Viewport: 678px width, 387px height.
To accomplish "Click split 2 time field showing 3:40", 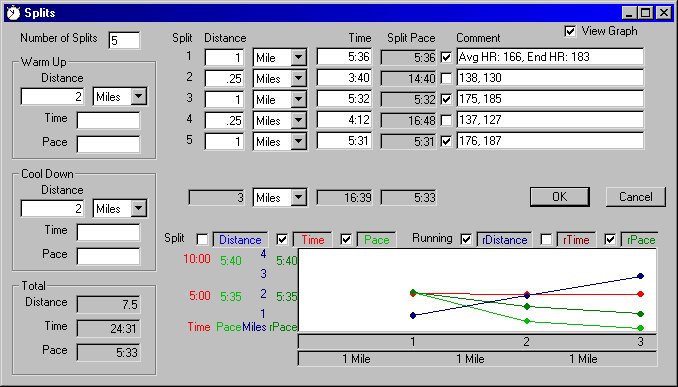I will tap(344, 78).
